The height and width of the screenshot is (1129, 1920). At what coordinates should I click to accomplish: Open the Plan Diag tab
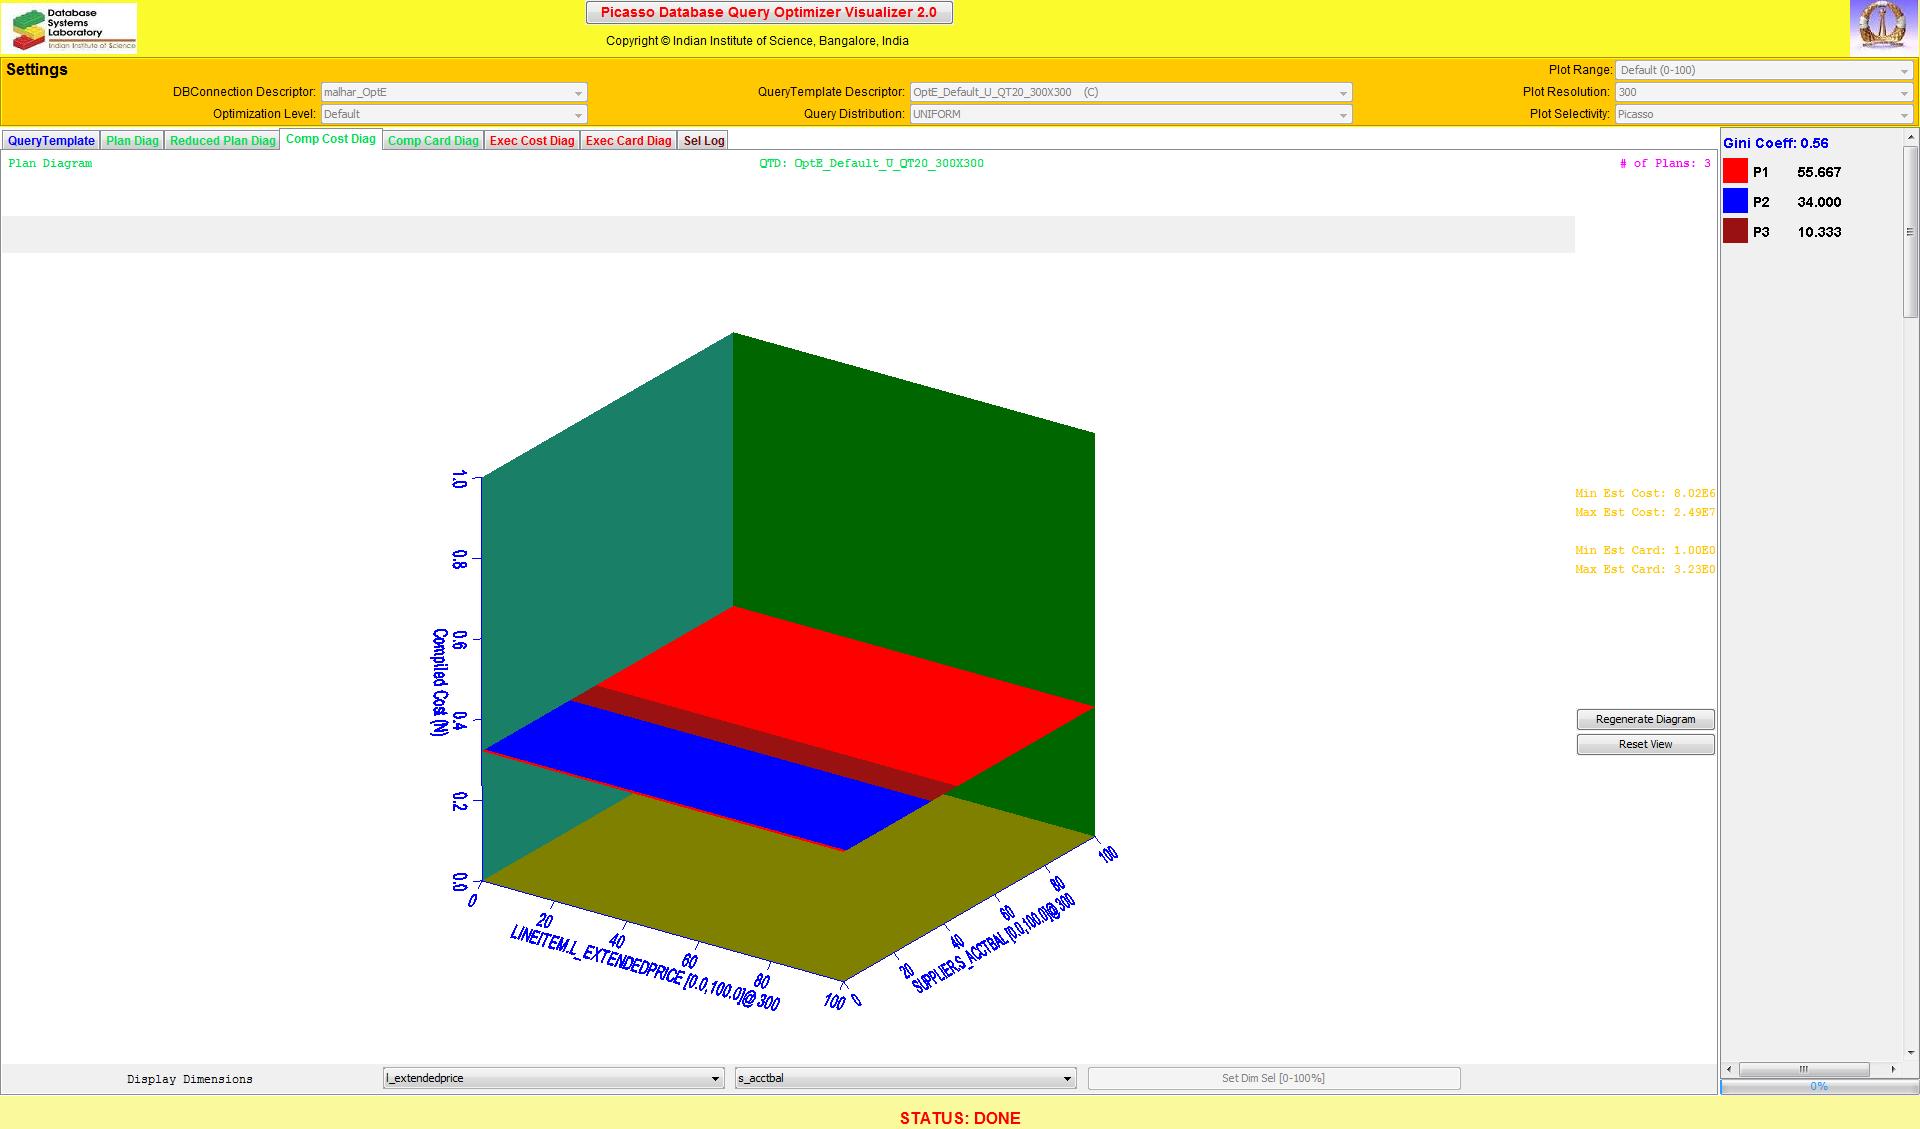(132, 141)
